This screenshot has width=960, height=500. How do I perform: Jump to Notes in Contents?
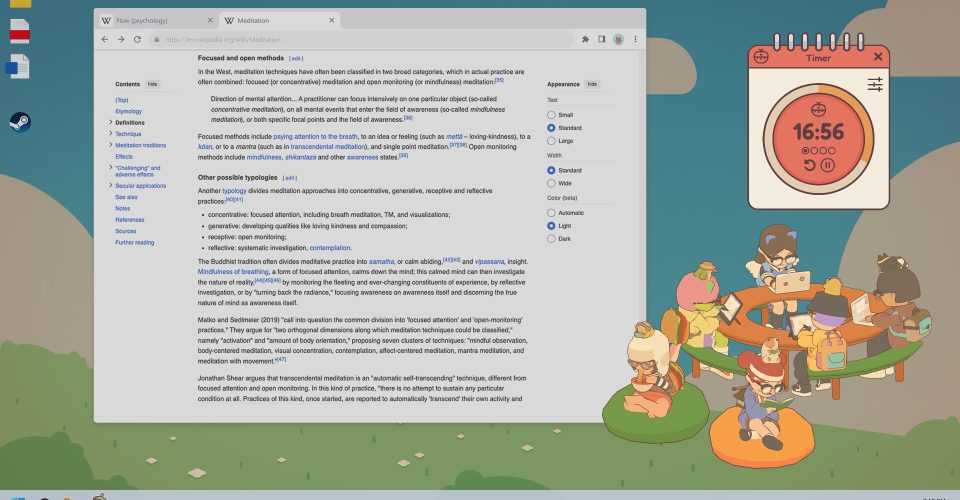[122, 209]
